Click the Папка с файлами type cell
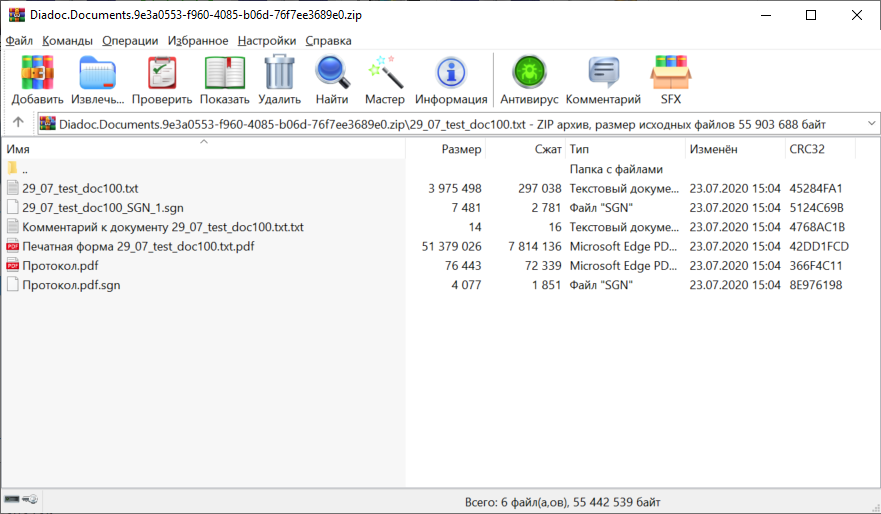The image size is (881, 514). coord(616,169)
